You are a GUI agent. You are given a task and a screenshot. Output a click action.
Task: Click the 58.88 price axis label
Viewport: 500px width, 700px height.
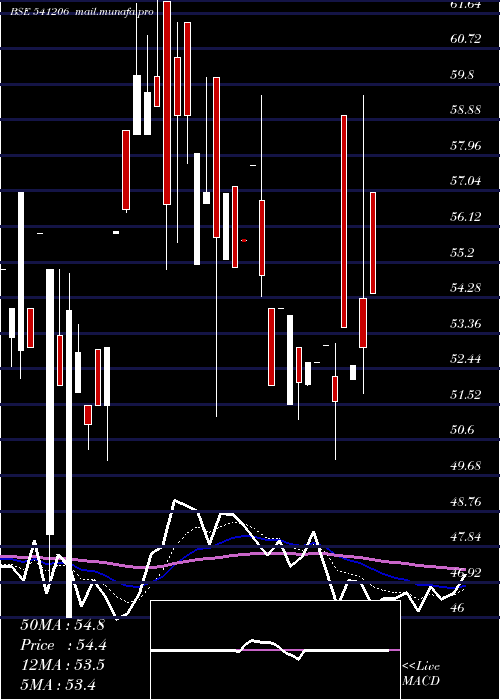point(466,110)
